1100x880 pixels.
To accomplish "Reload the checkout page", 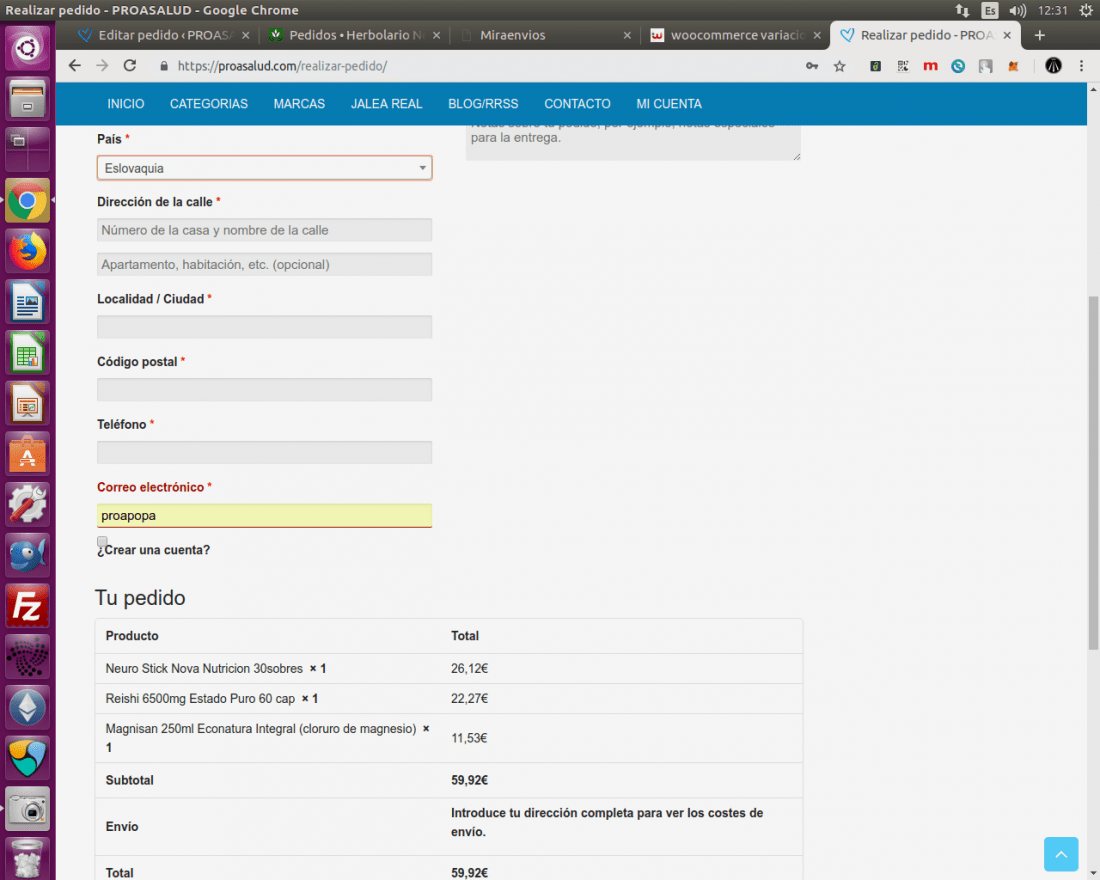I will click(x=130, y=66).
